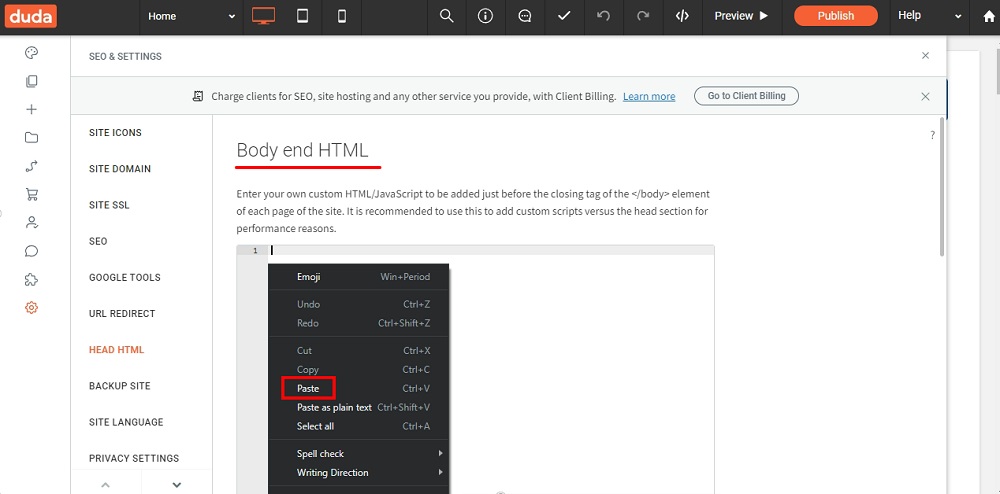
Task: Open the info circle icon
Action: [486, 17]
